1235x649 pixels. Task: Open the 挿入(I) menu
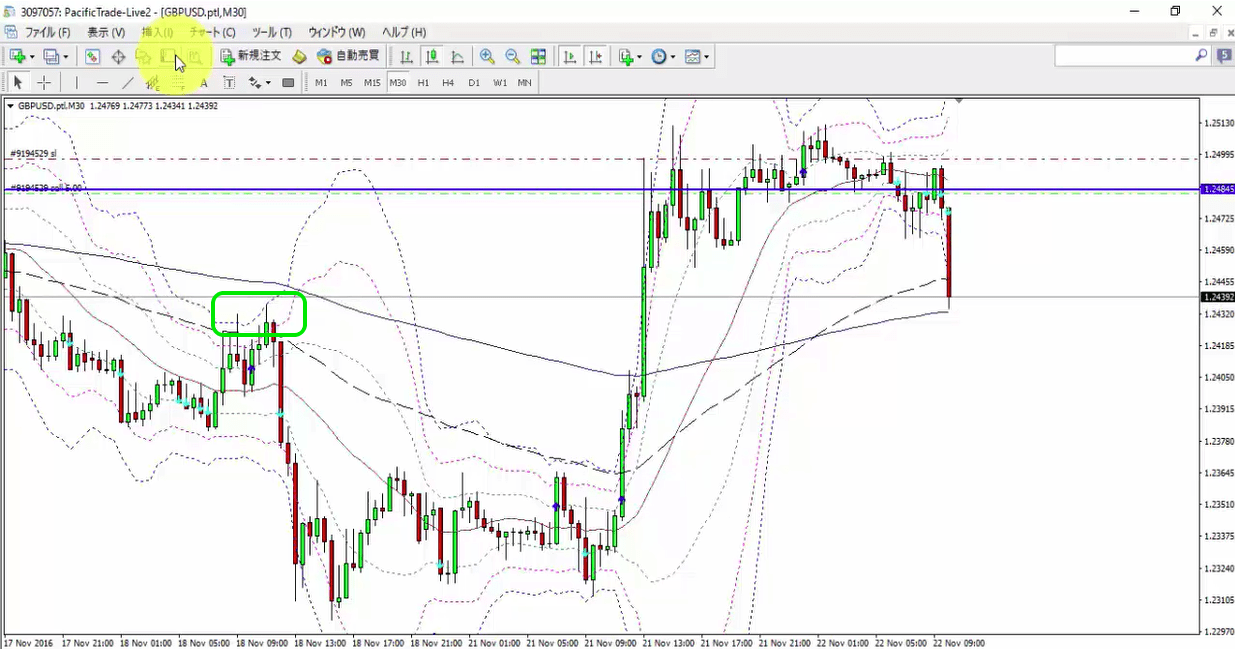tap(157, 32)
